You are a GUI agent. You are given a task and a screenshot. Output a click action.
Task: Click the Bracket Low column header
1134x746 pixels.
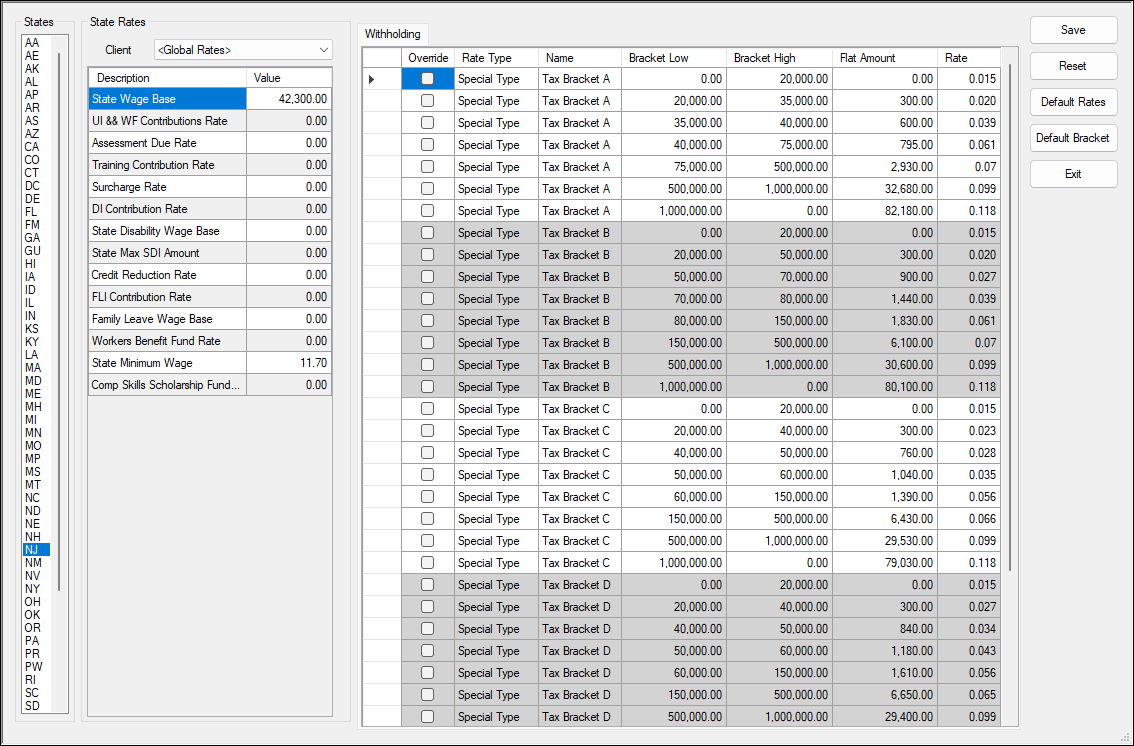[x=673, y=58]
